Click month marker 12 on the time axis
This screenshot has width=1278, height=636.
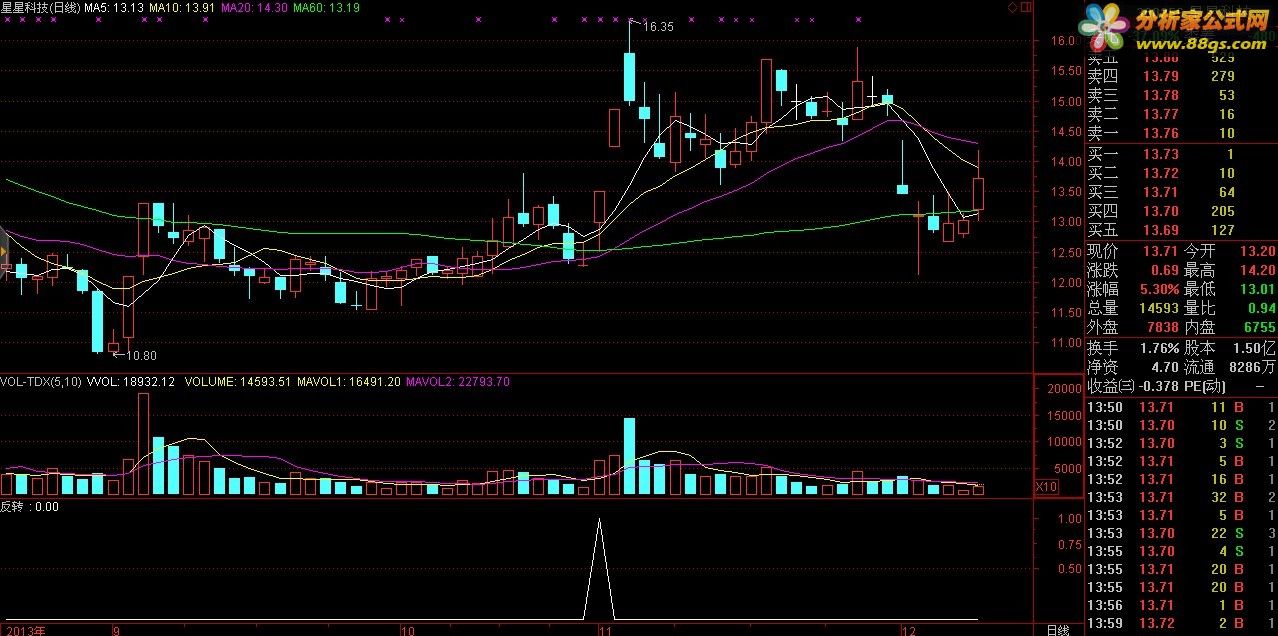tap(908, 630)
